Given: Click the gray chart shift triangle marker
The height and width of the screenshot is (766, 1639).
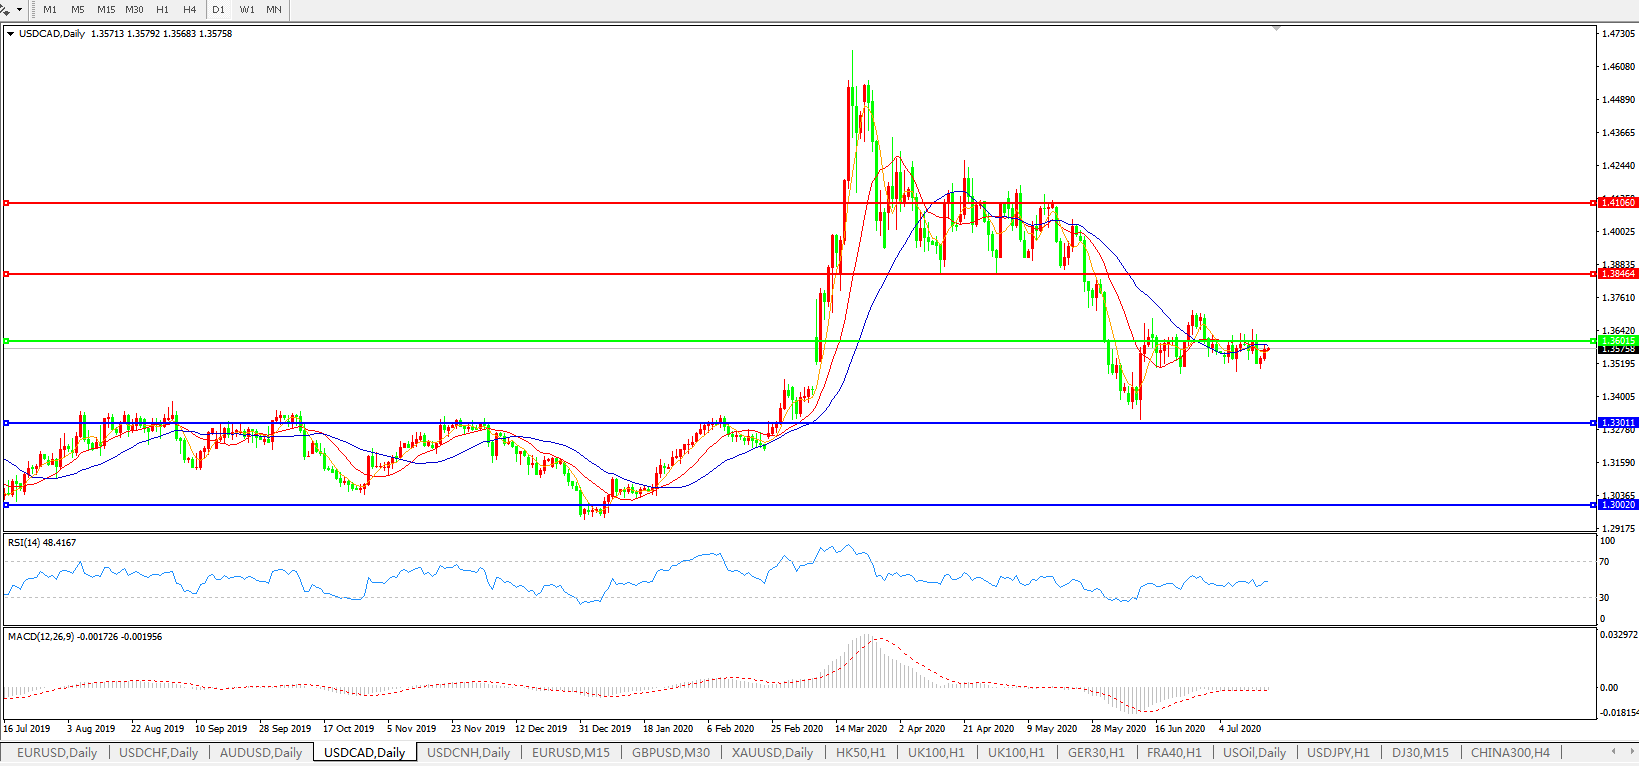Looking at the screenshot, I should click(1276, 29).
